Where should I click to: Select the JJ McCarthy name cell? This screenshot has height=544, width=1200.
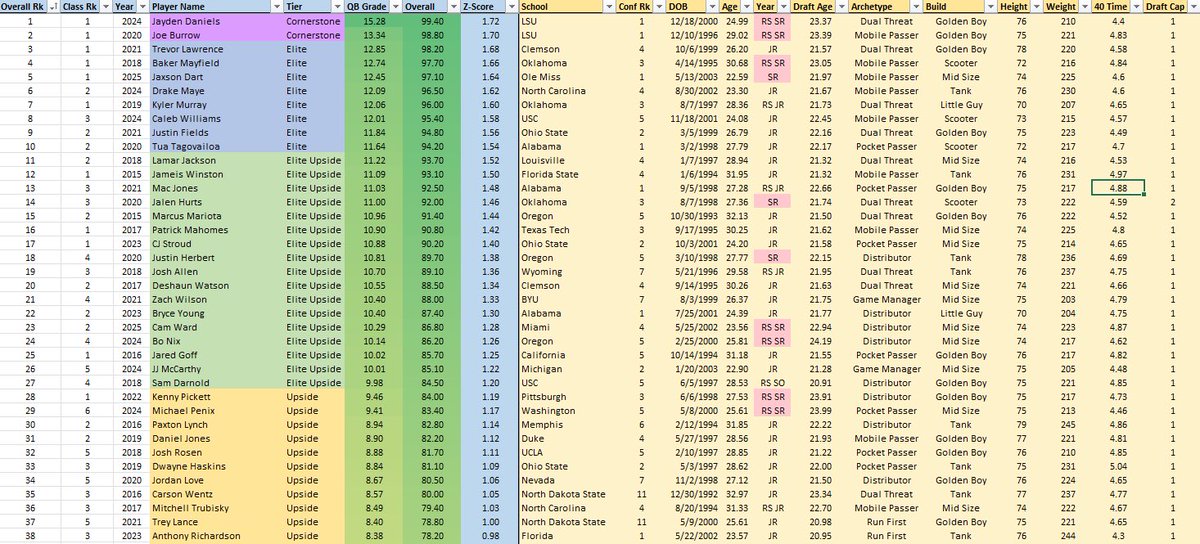click(x=215, y=368)
